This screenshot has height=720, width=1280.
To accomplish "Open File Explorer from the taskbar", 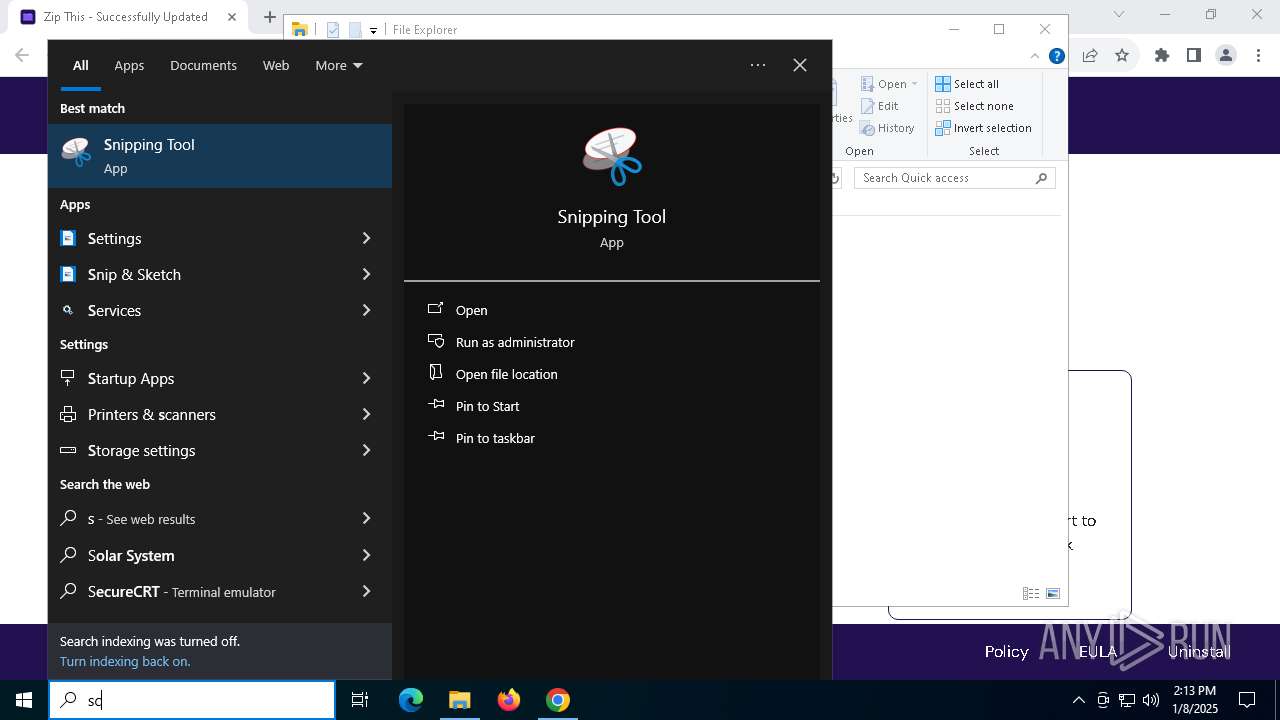I will (459, 700).
